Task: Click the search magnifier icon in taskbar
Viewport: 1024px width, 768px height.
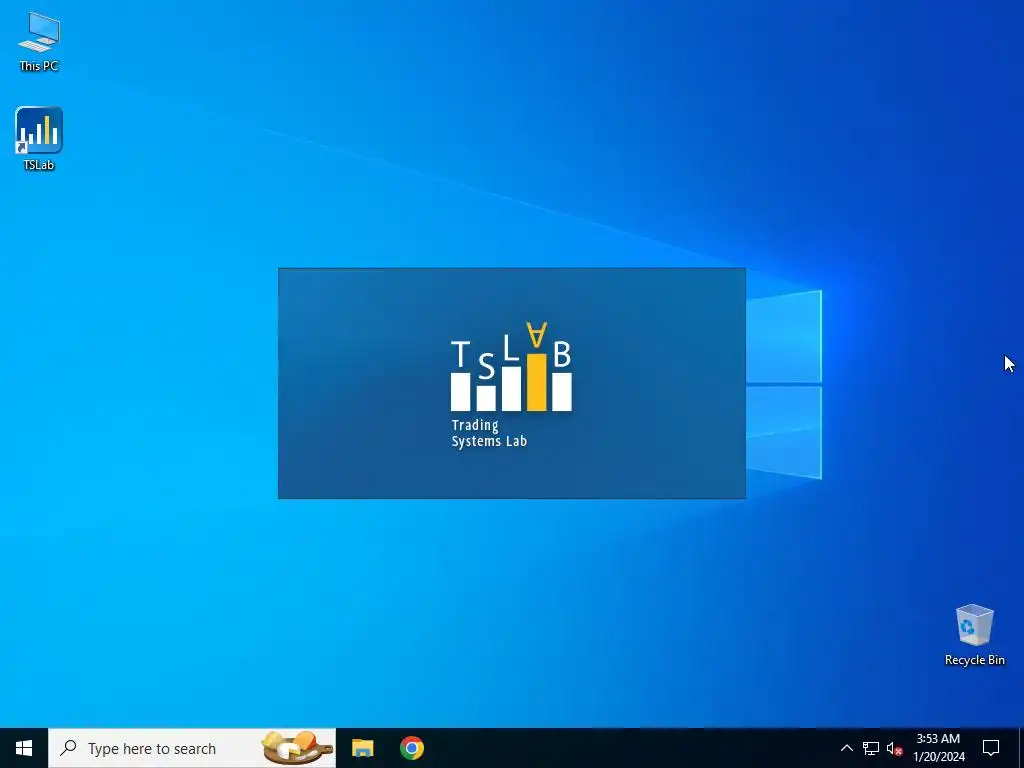Action: pos(68,748)
